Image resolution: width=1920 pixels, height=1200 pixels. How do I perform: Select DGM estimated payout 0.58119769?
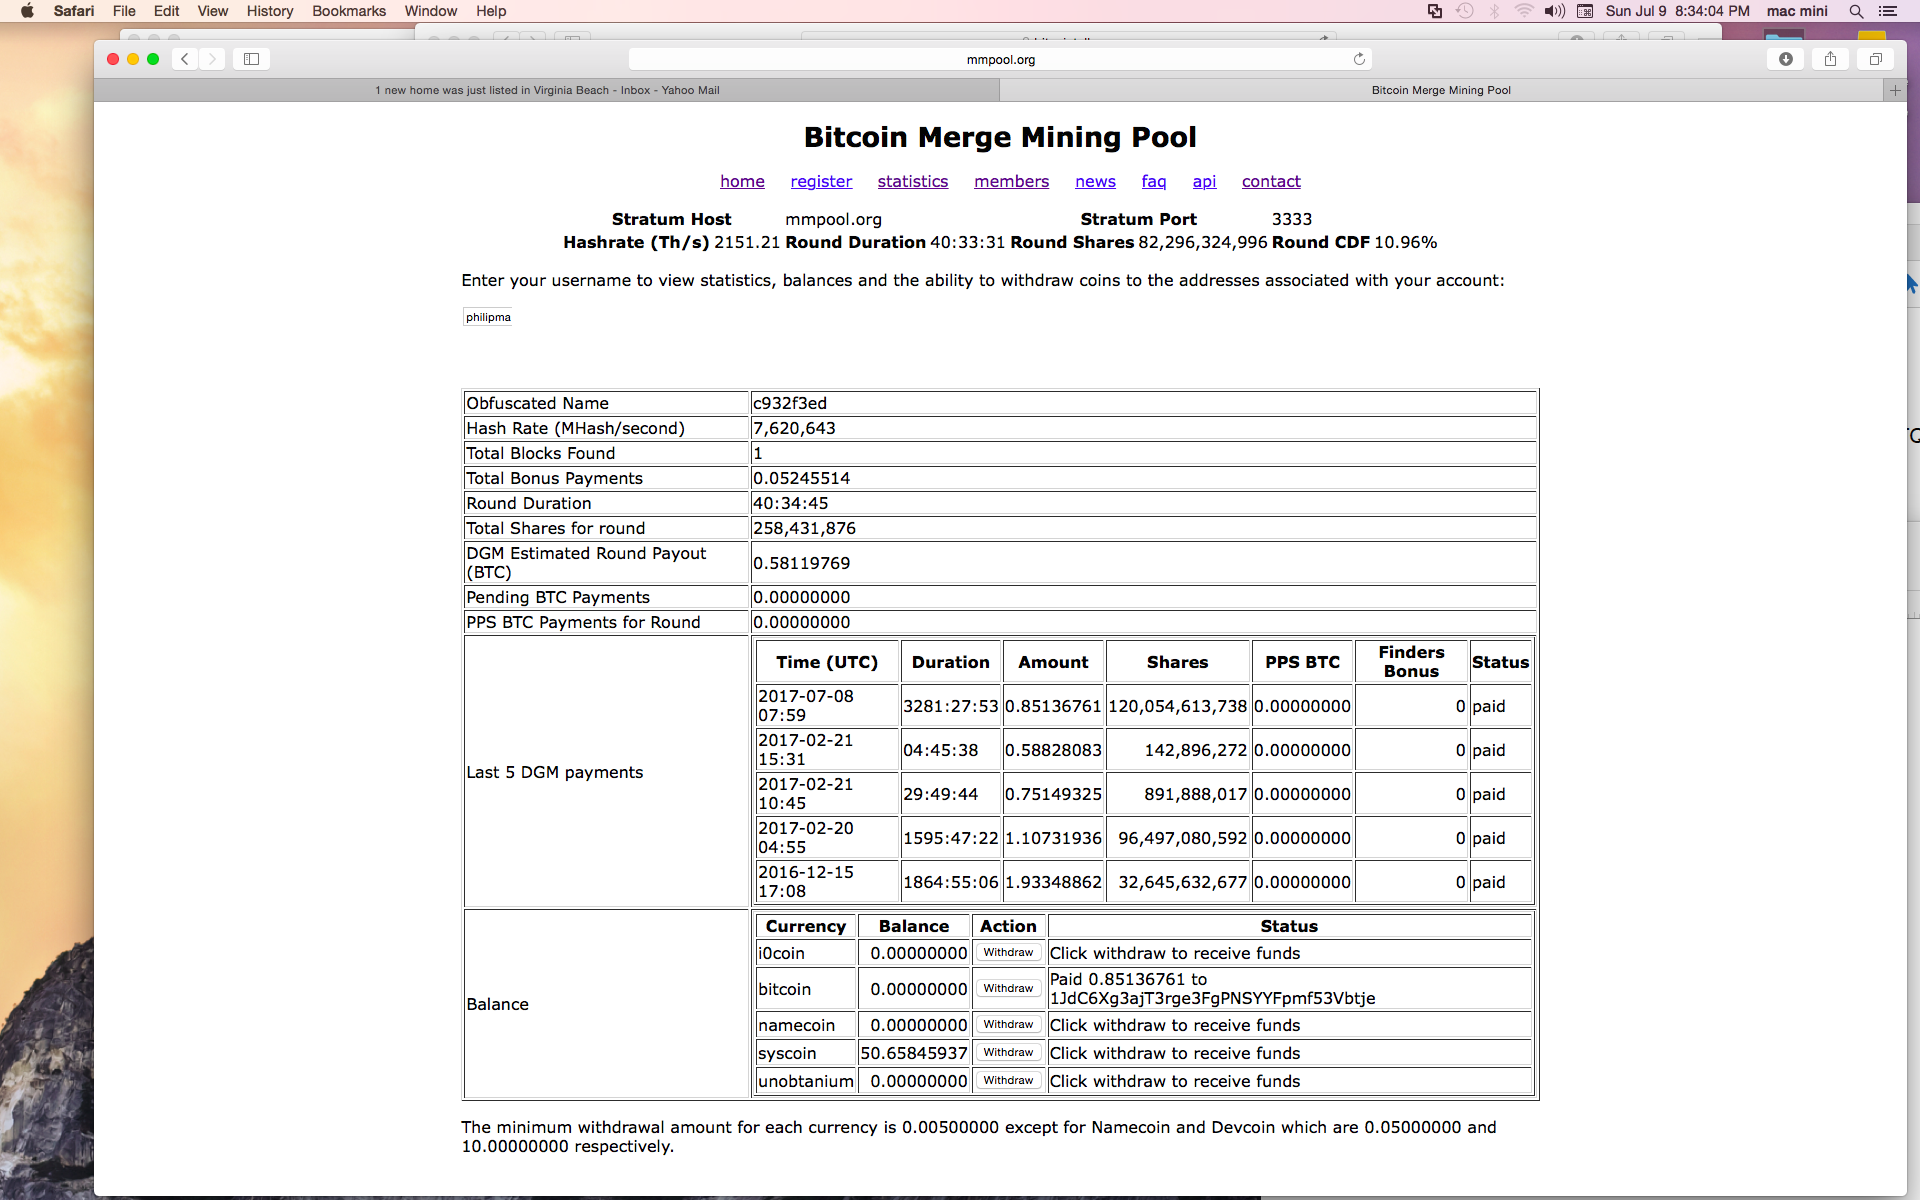pos(801,563)
